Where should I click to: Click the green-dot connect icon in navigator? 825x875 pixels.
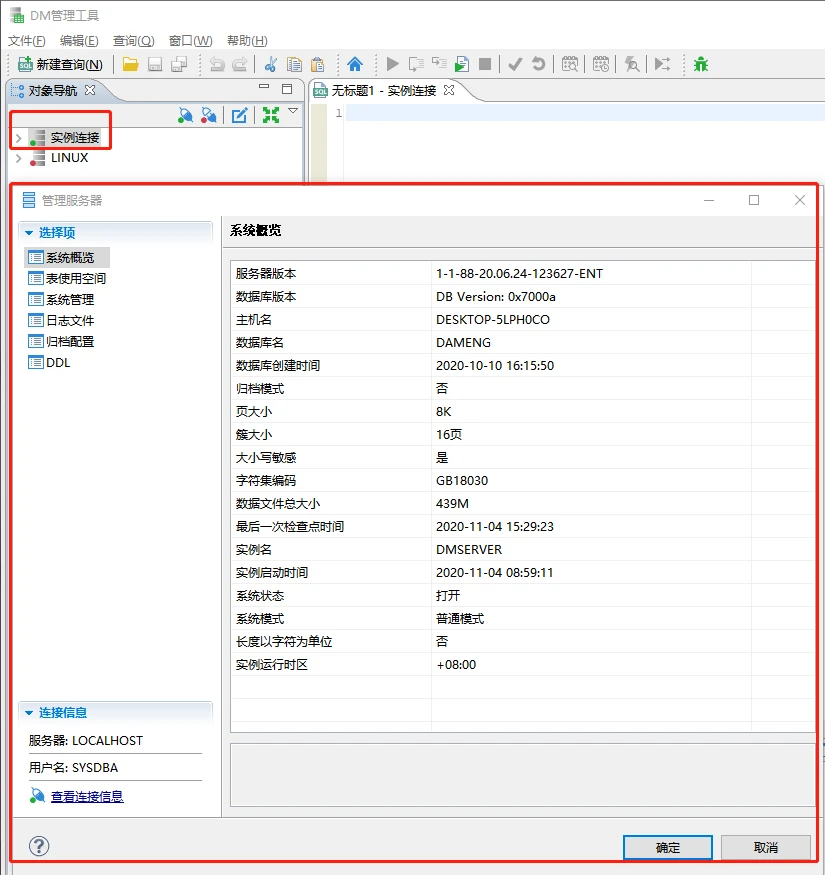185,115
